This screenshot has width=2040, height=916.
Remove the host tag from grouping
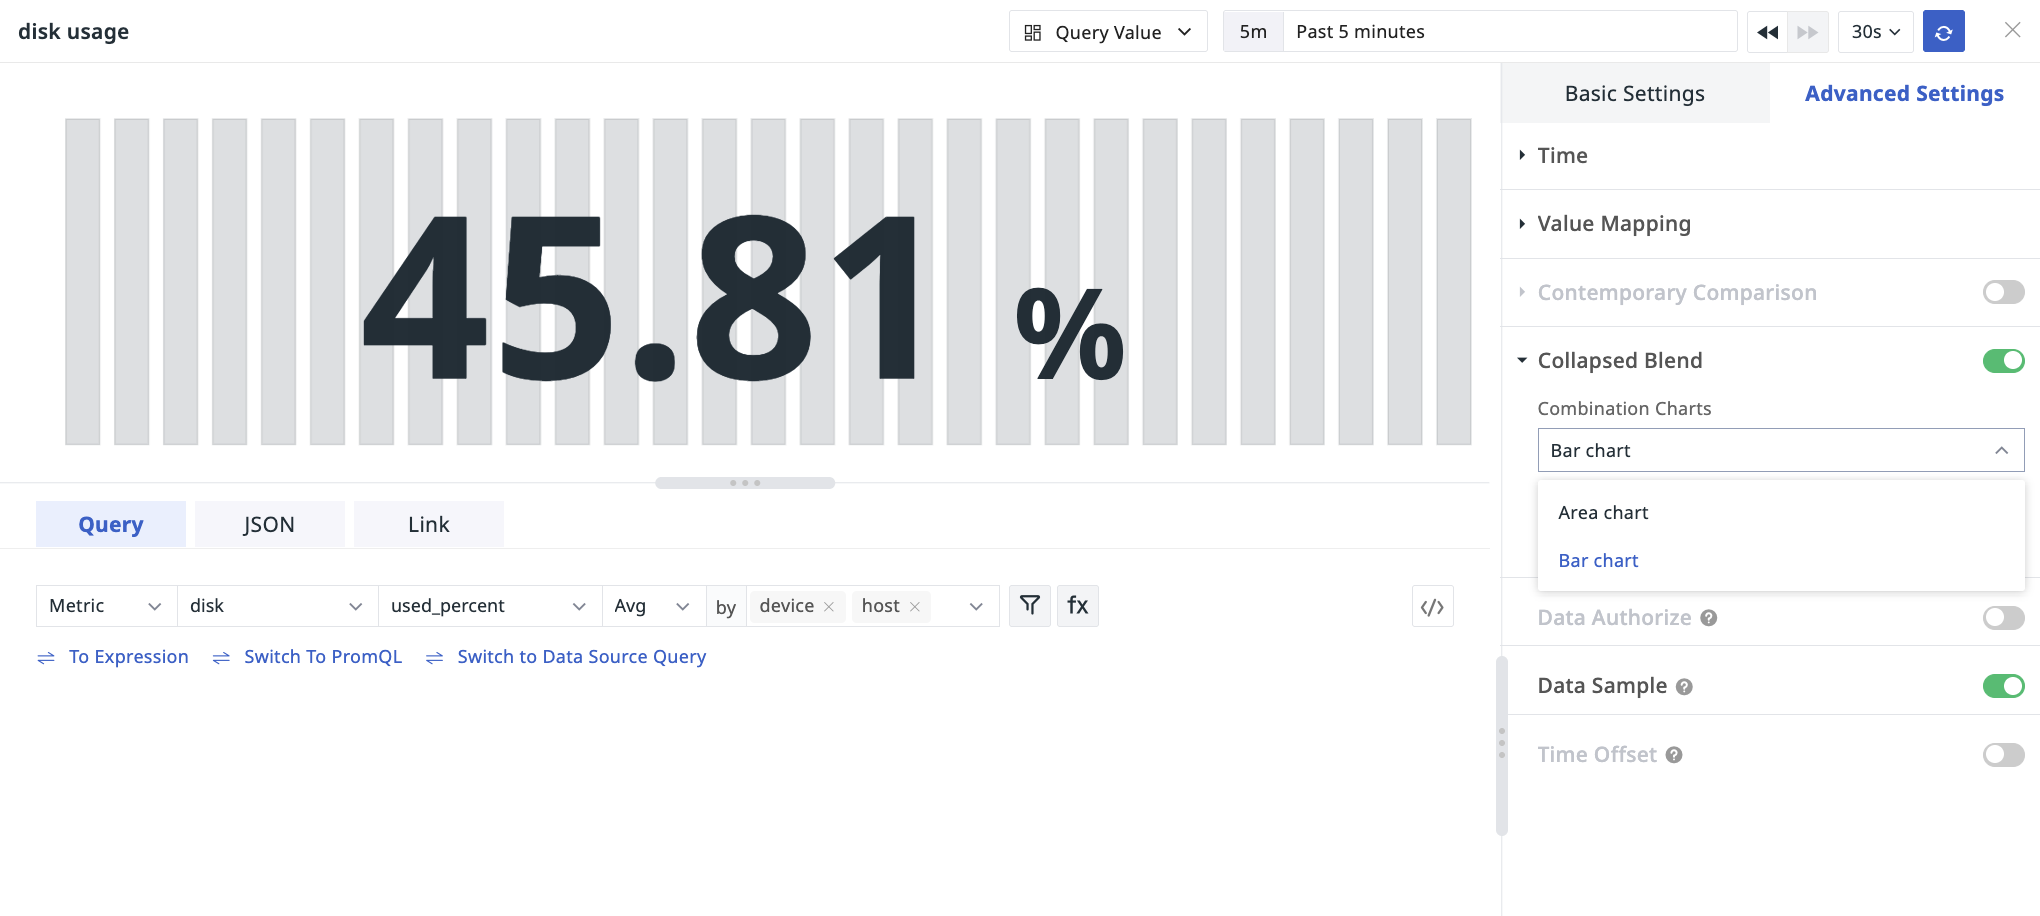point(915,607)
